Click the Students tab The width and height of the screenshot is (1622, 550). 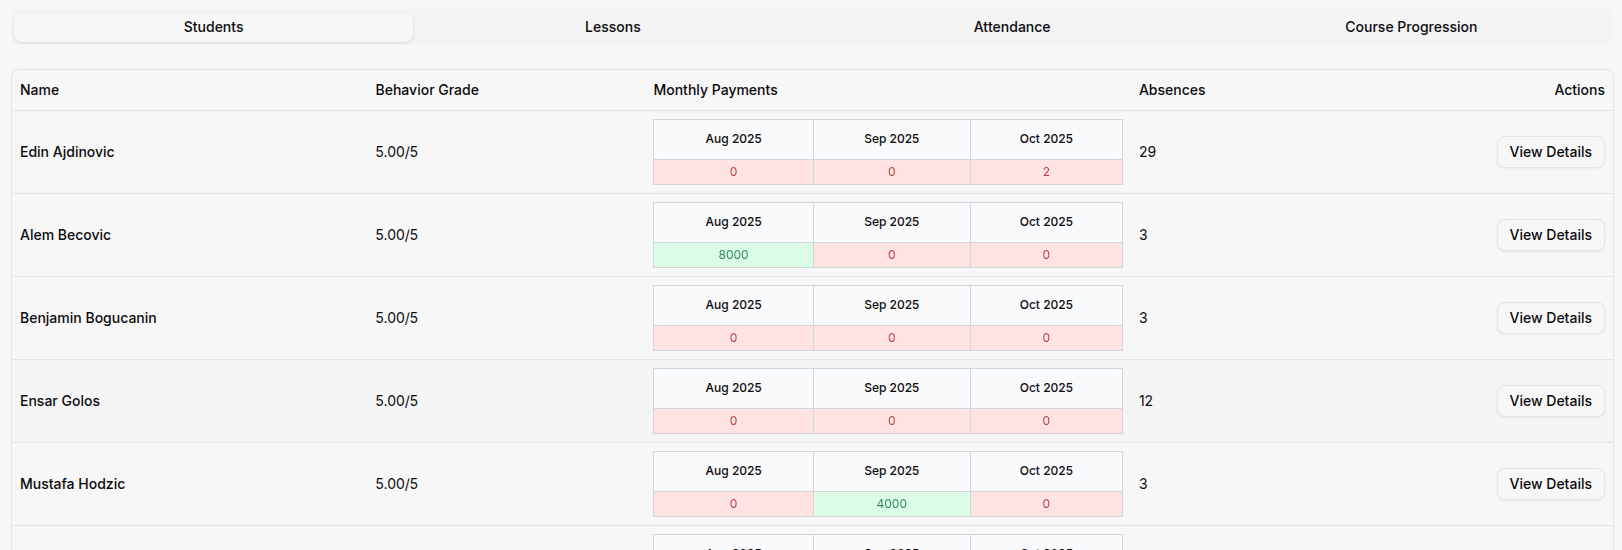click(213, 27)
